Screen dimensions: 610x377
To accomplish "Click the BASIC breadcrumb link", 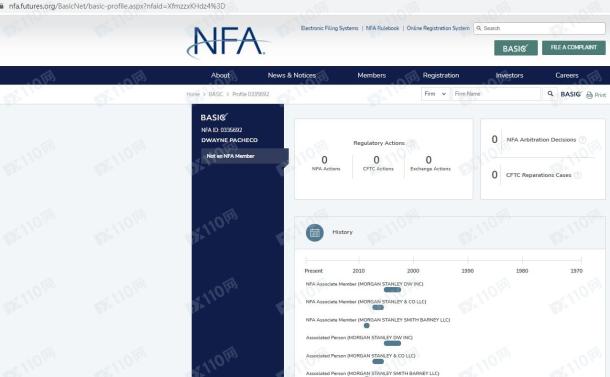I will [x=216, y=94].
